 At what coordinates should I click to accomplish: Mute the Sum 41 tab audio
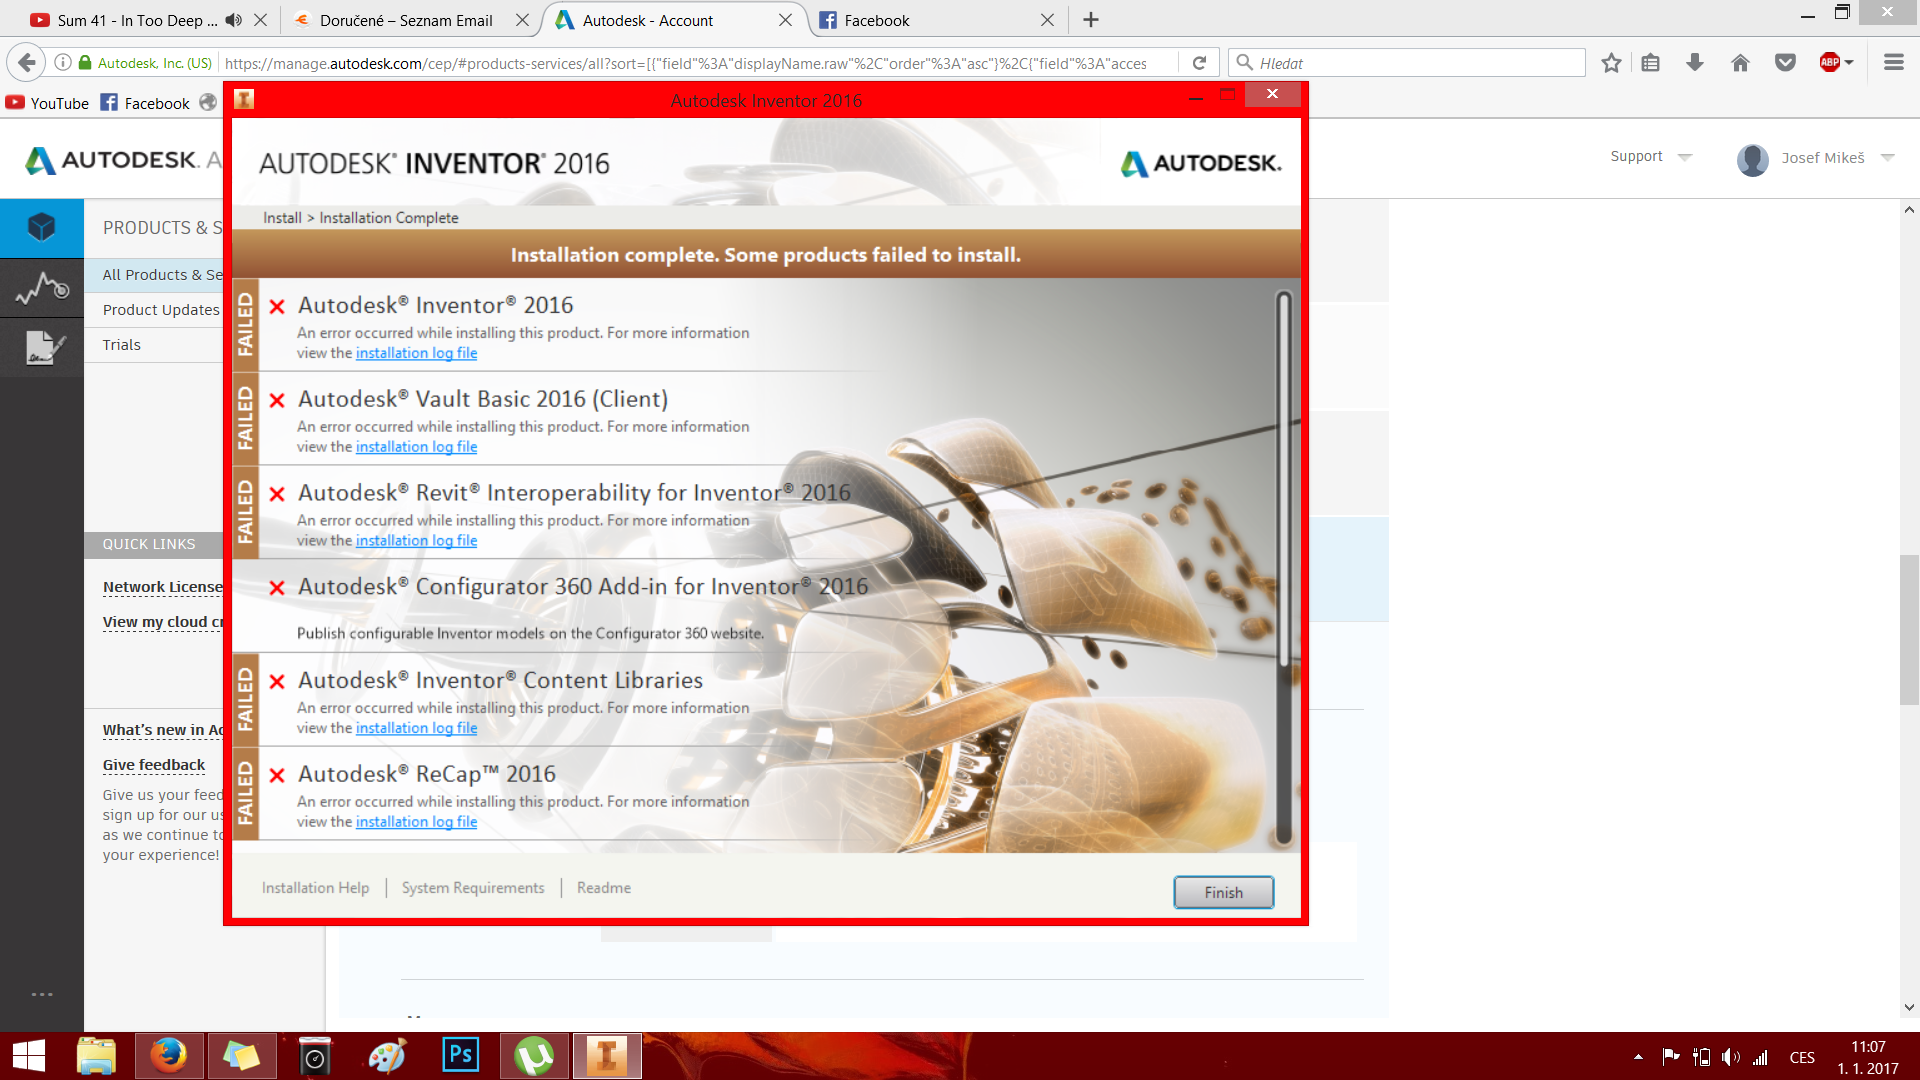pos(234,20)
